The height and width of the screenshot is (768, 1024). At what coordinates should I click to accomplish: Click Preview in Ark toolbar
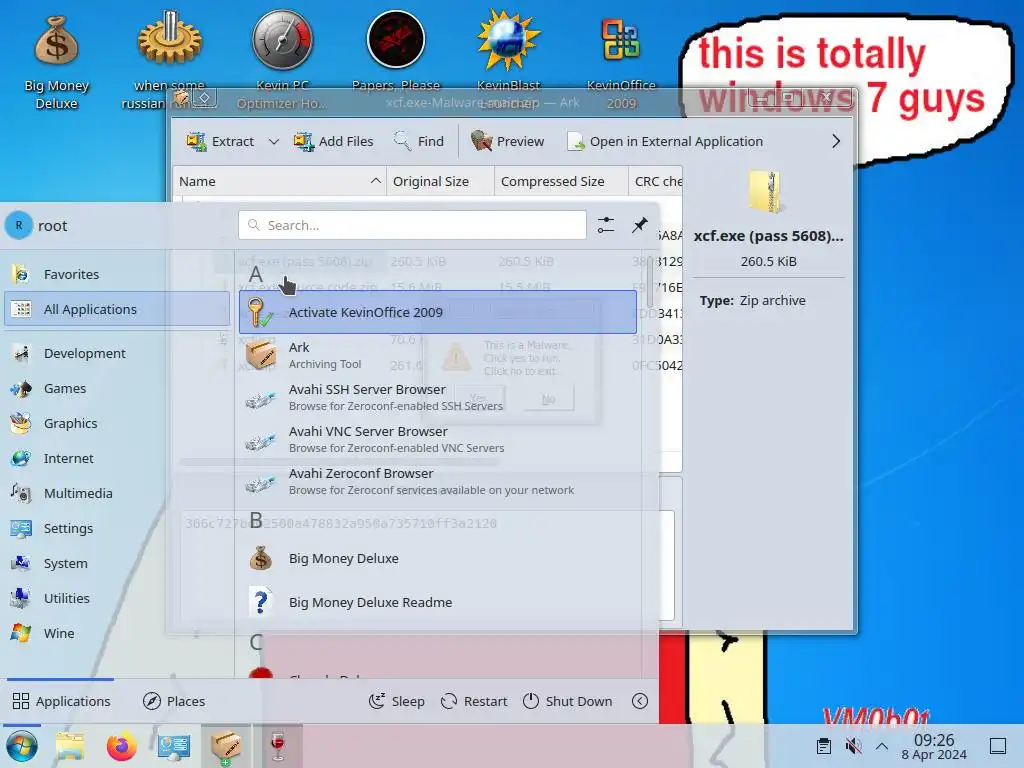pyautogui.click(x=507, y=141)
